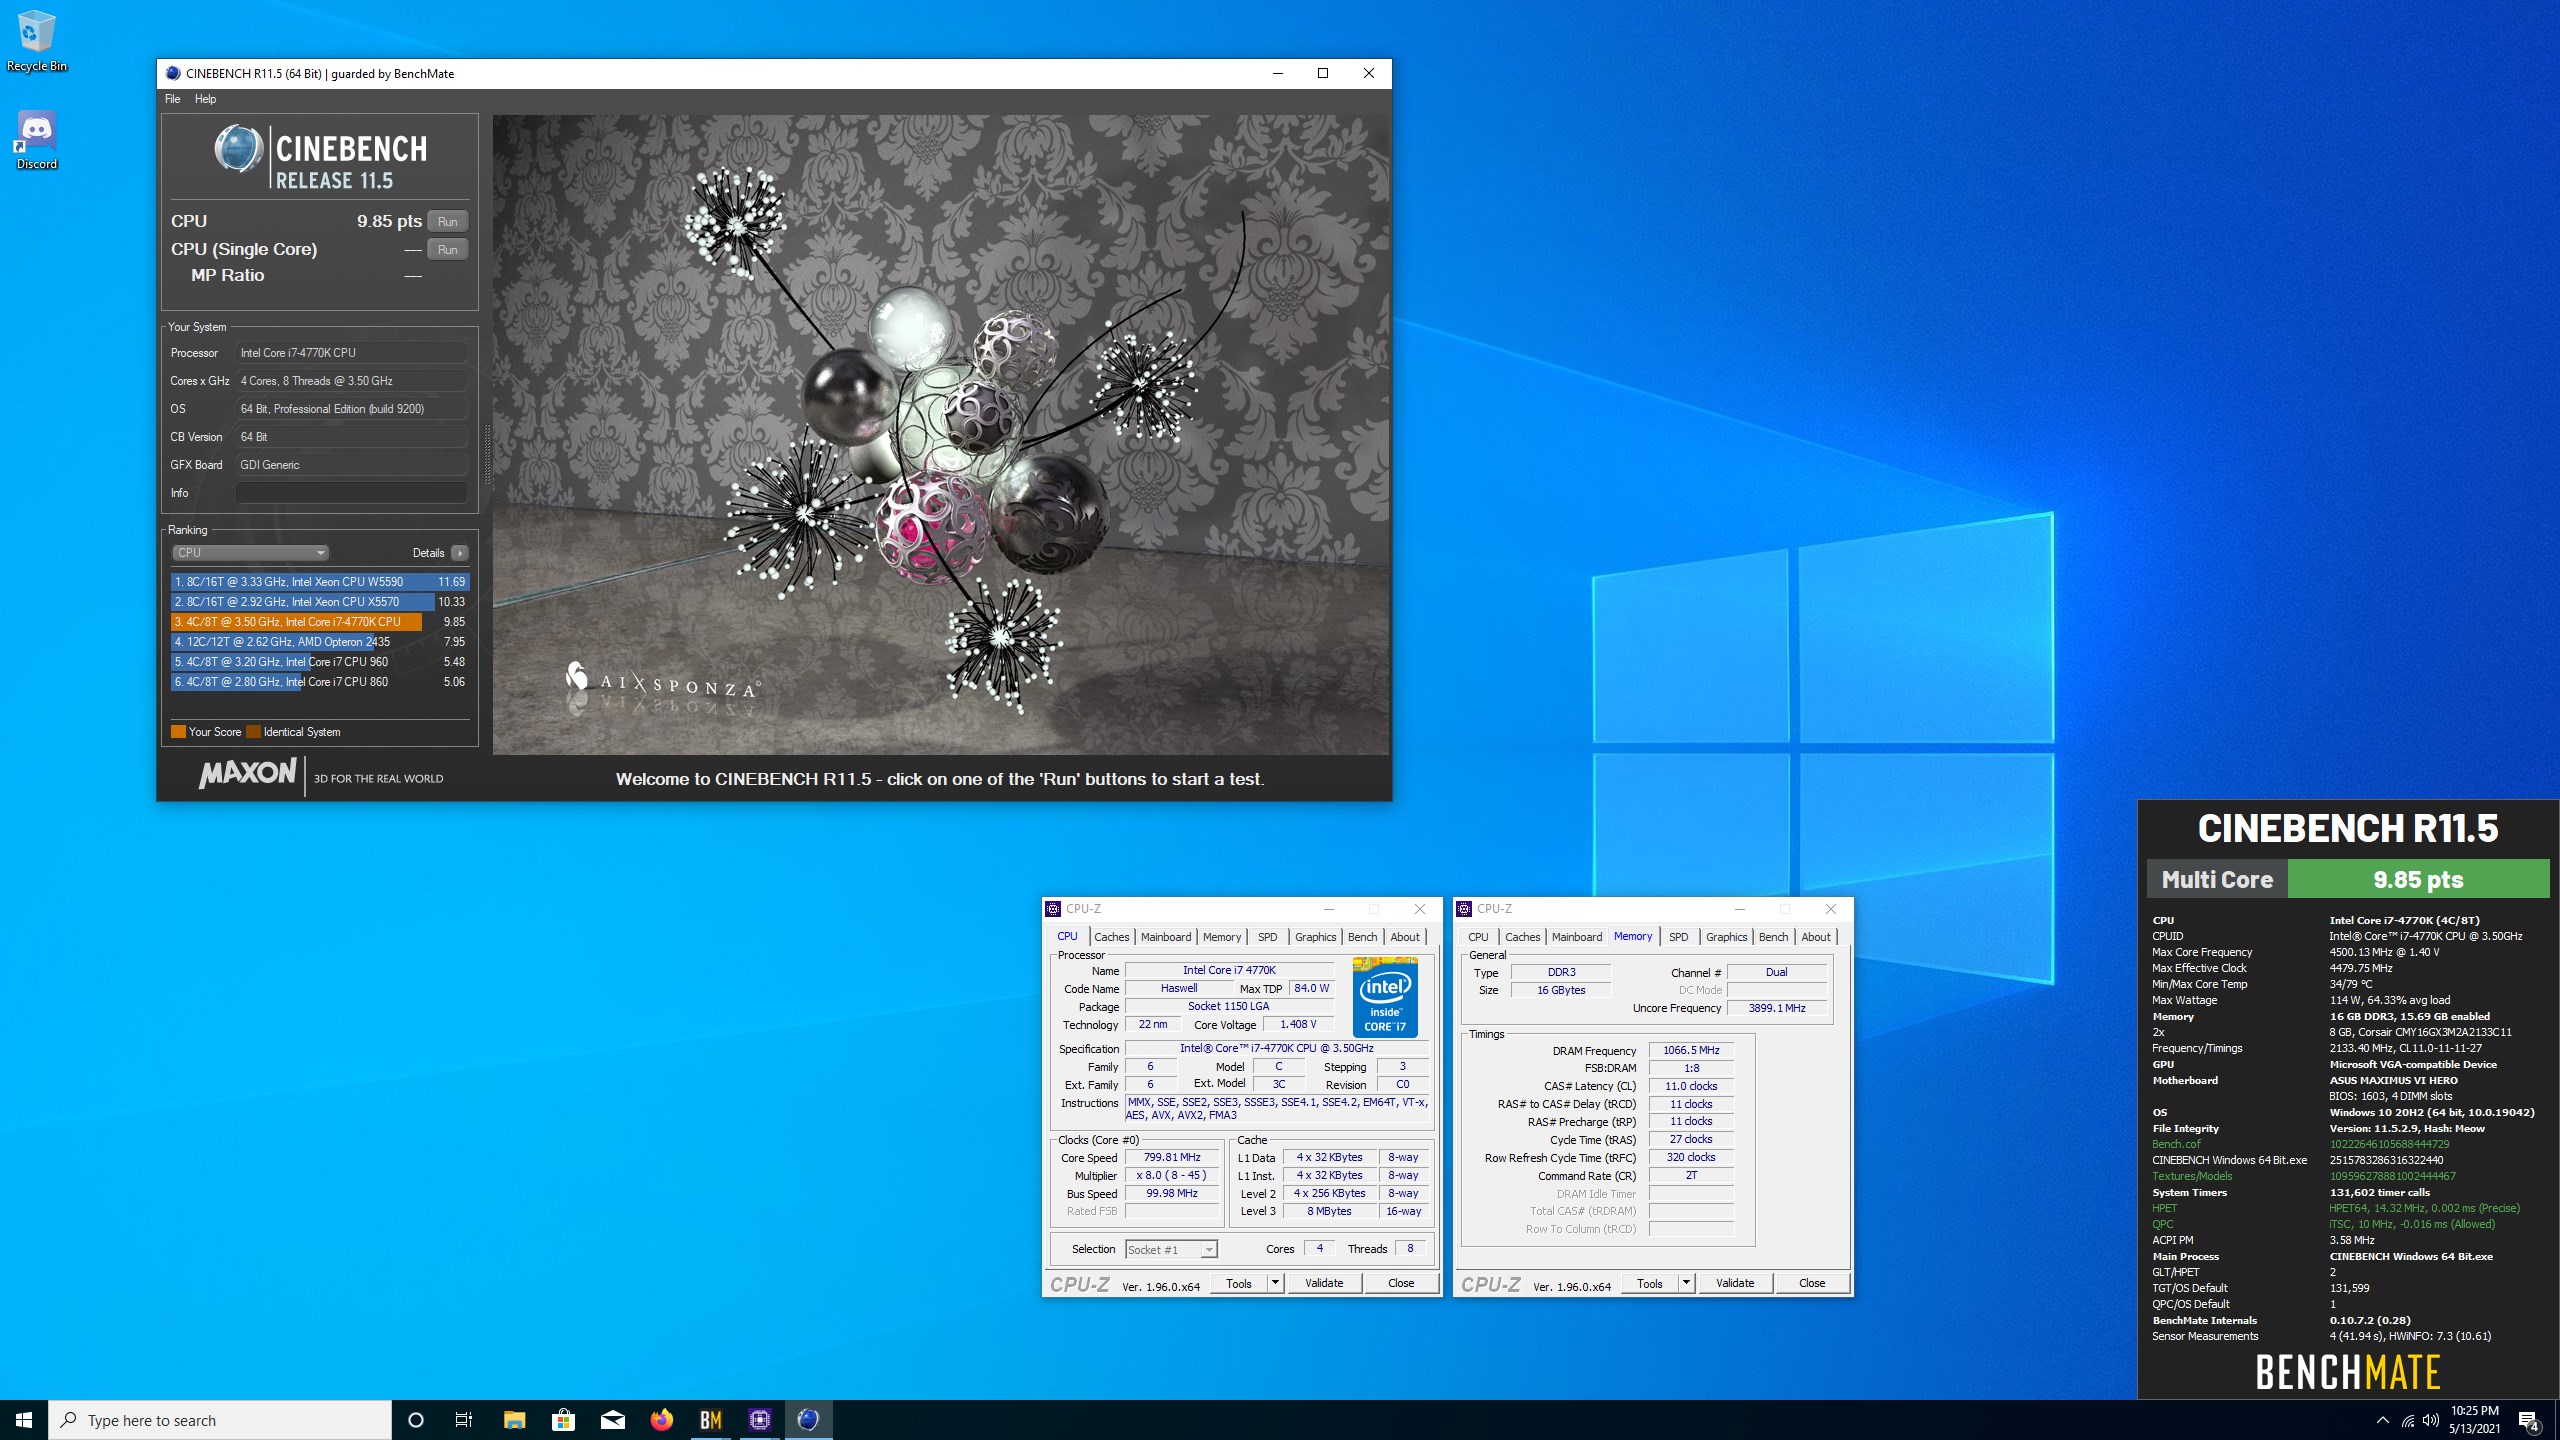Open Bench tab in left CPU-Z window
Image resolution: width=2560 pixels, height=1440 pixels.
pyautogui.click(x=1362, y=937)
